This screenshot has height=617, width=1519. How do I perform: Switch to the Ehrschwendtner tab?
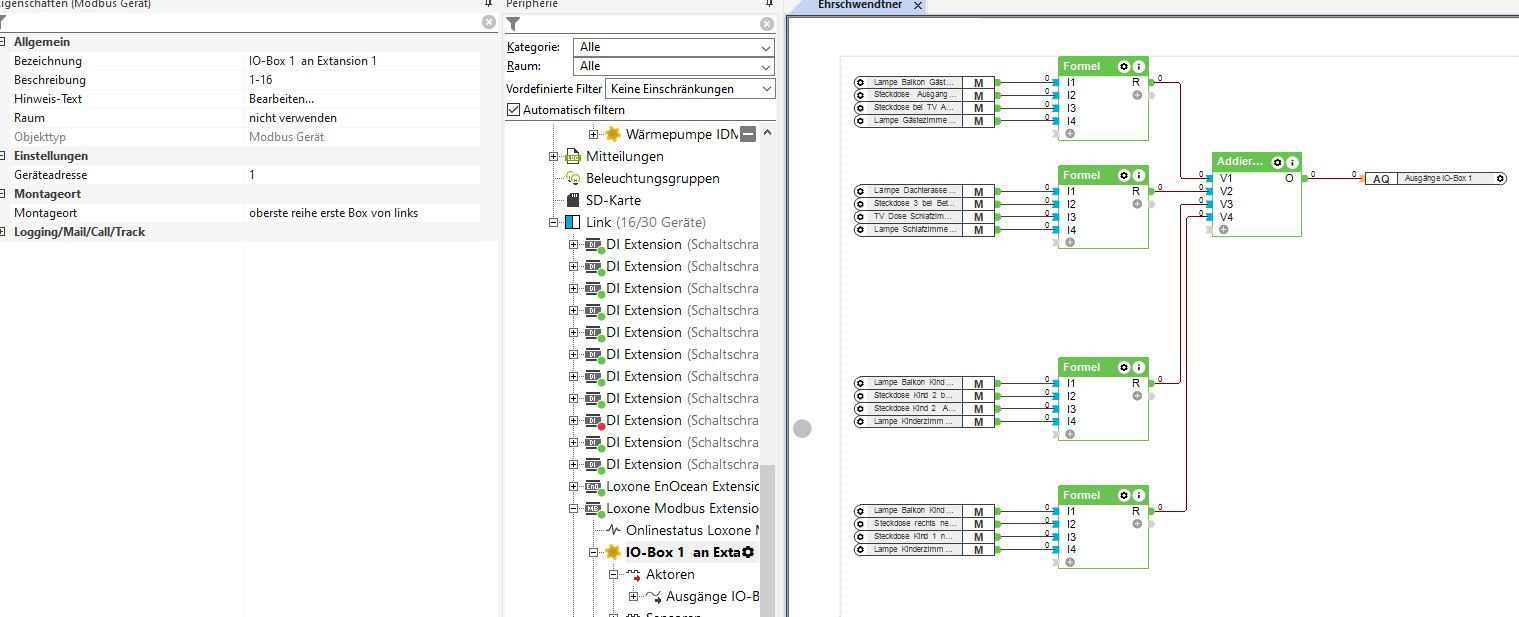[860, 5]
